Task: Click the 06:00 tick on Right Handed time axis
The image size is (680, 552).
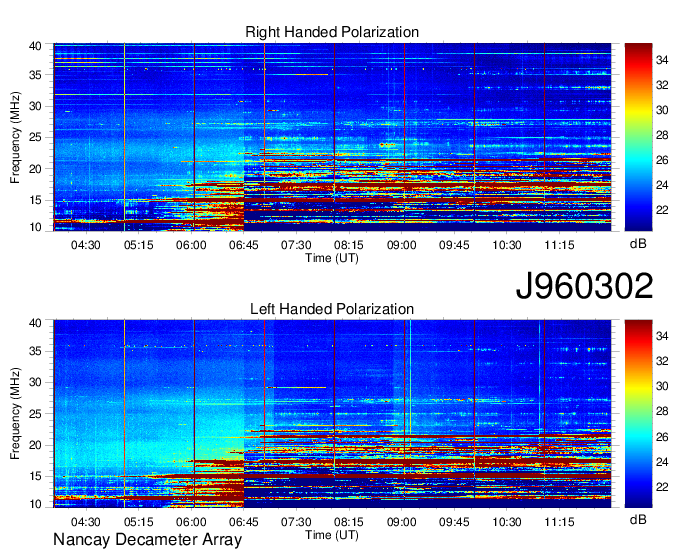Action: tap(191, 245)
